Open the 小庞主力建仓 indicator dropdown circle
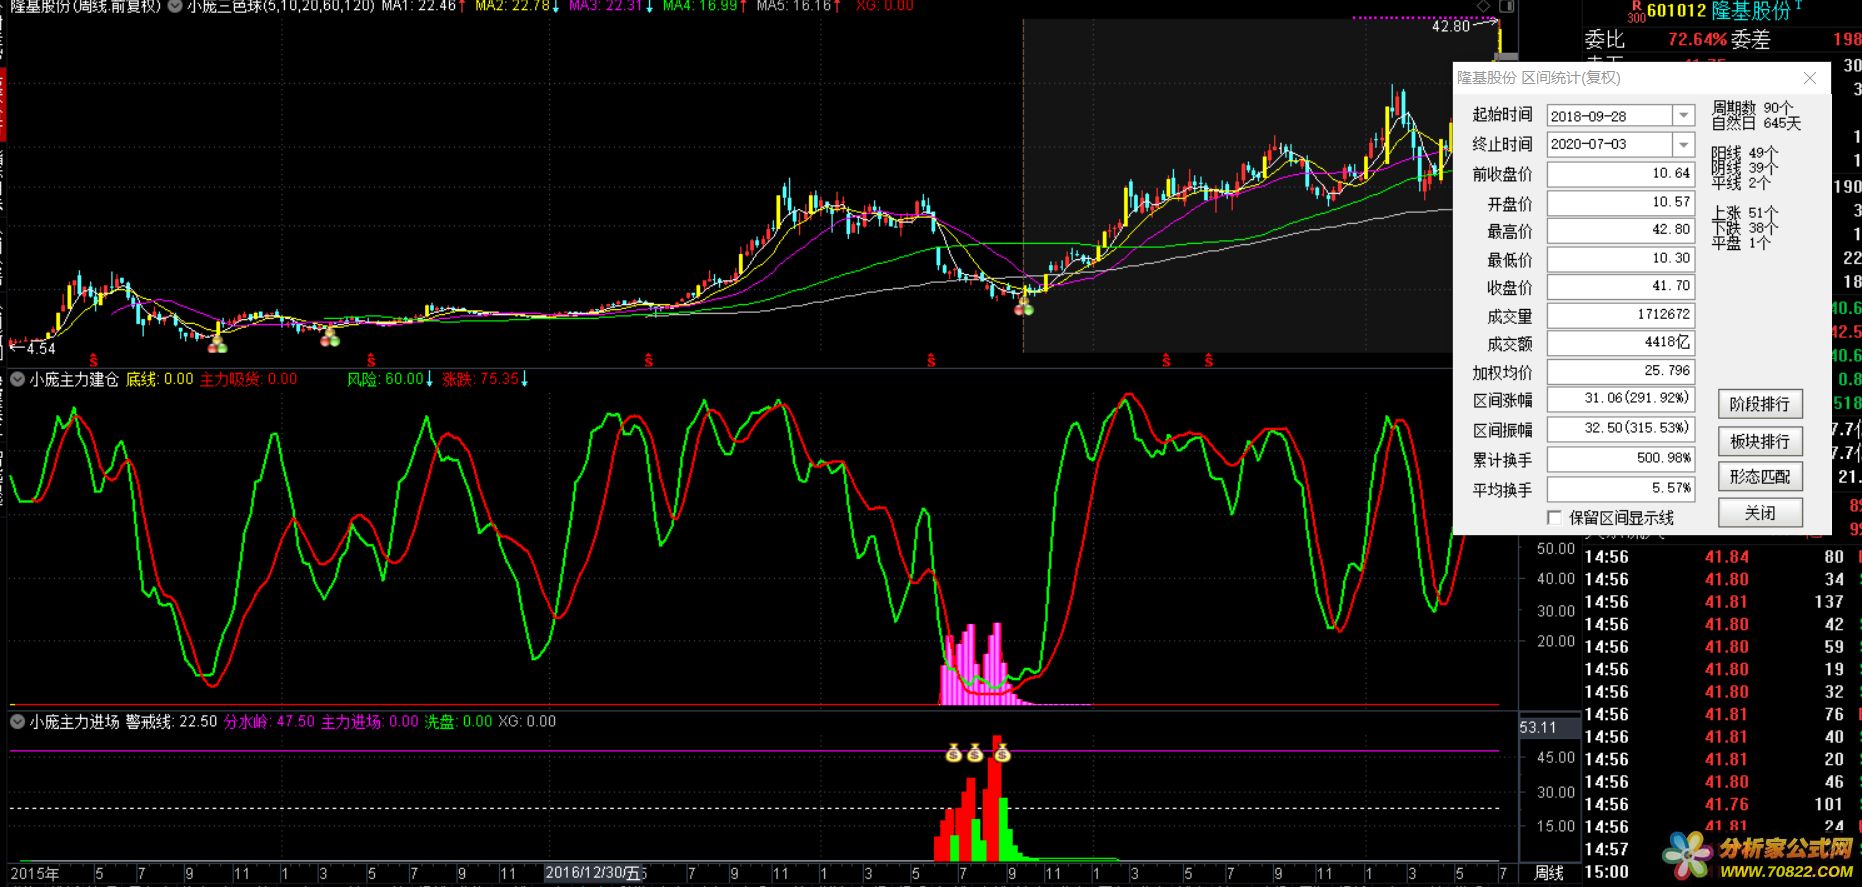Viewport: 1862px width, 887px height. [x=17, y=379]
